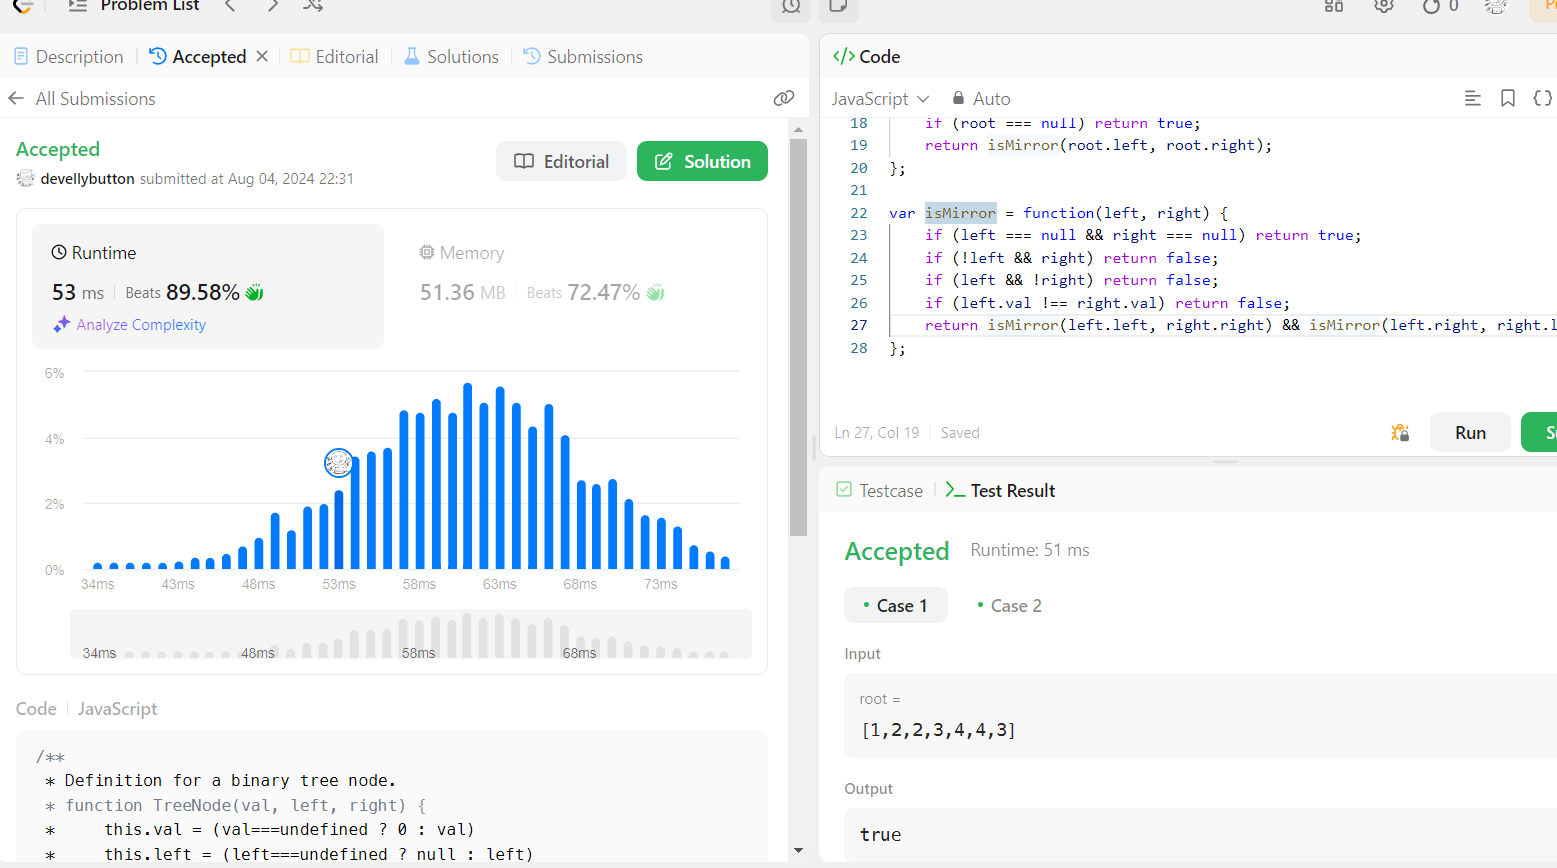
Task: Click the streak counter showing 0
Action: click(x=1441, y=6)
